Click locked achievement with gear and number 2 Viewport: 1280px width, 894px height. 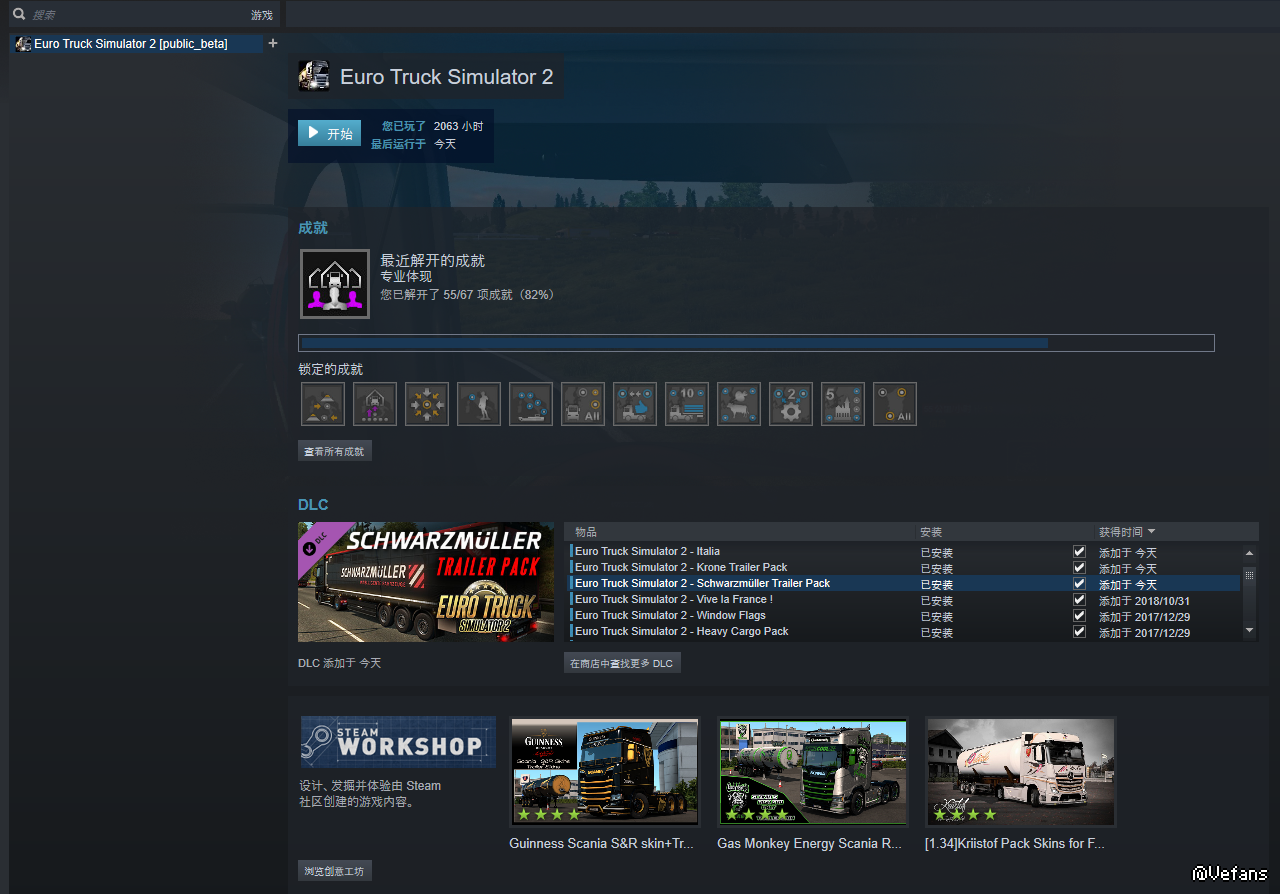pos(791,404)
